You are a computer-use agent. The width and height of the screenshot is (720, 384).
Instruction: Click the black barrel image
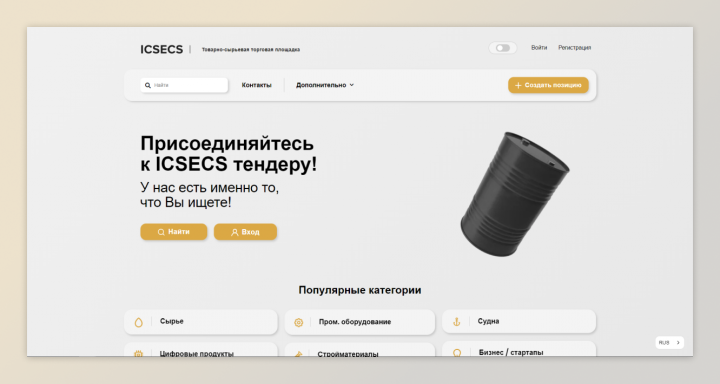click(514, 194)
